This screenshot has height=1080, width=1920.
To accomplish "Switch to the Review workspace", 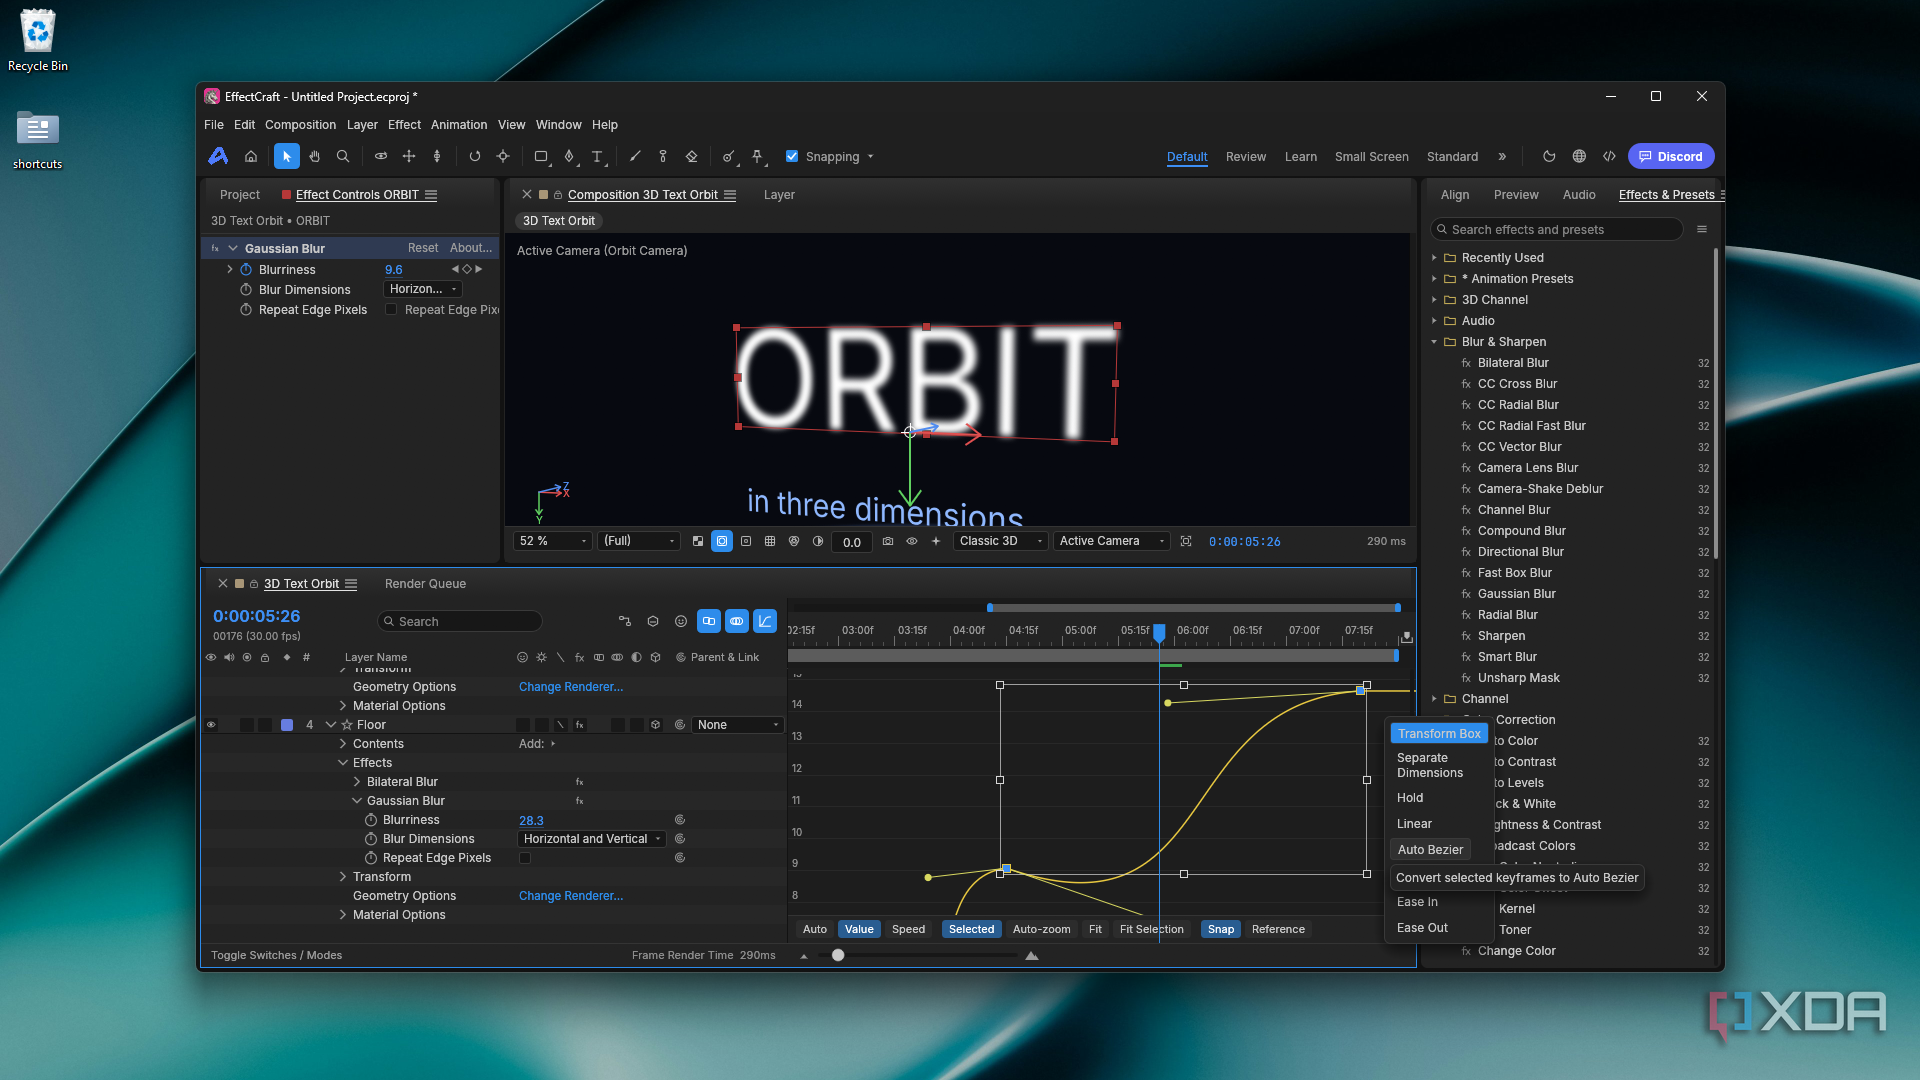I will click(1246, 157).
